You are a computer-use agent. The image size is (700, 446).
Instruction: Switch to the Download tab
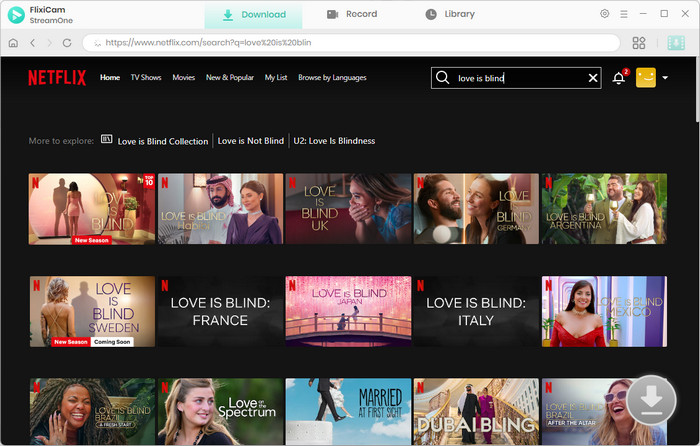tap(254, 15)
